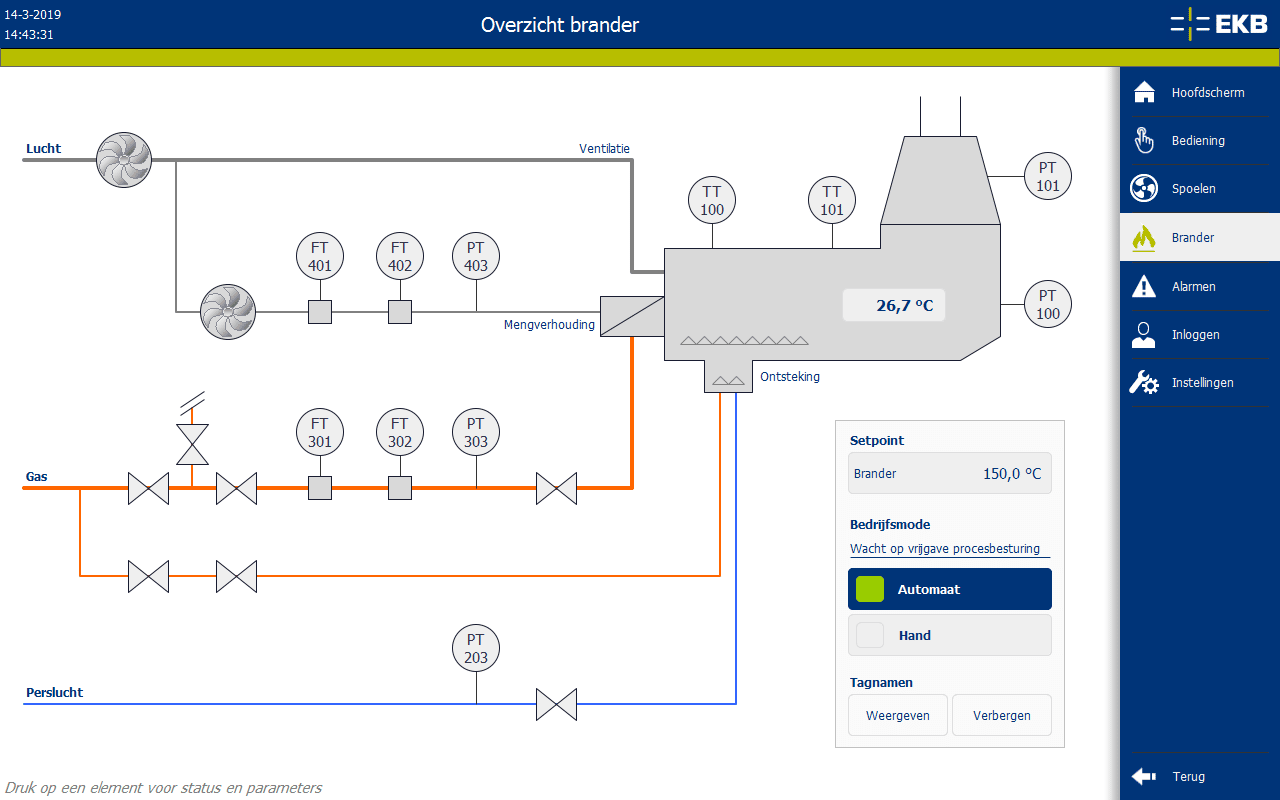Select the Mengverhouding mixing damper

(632, 316)
